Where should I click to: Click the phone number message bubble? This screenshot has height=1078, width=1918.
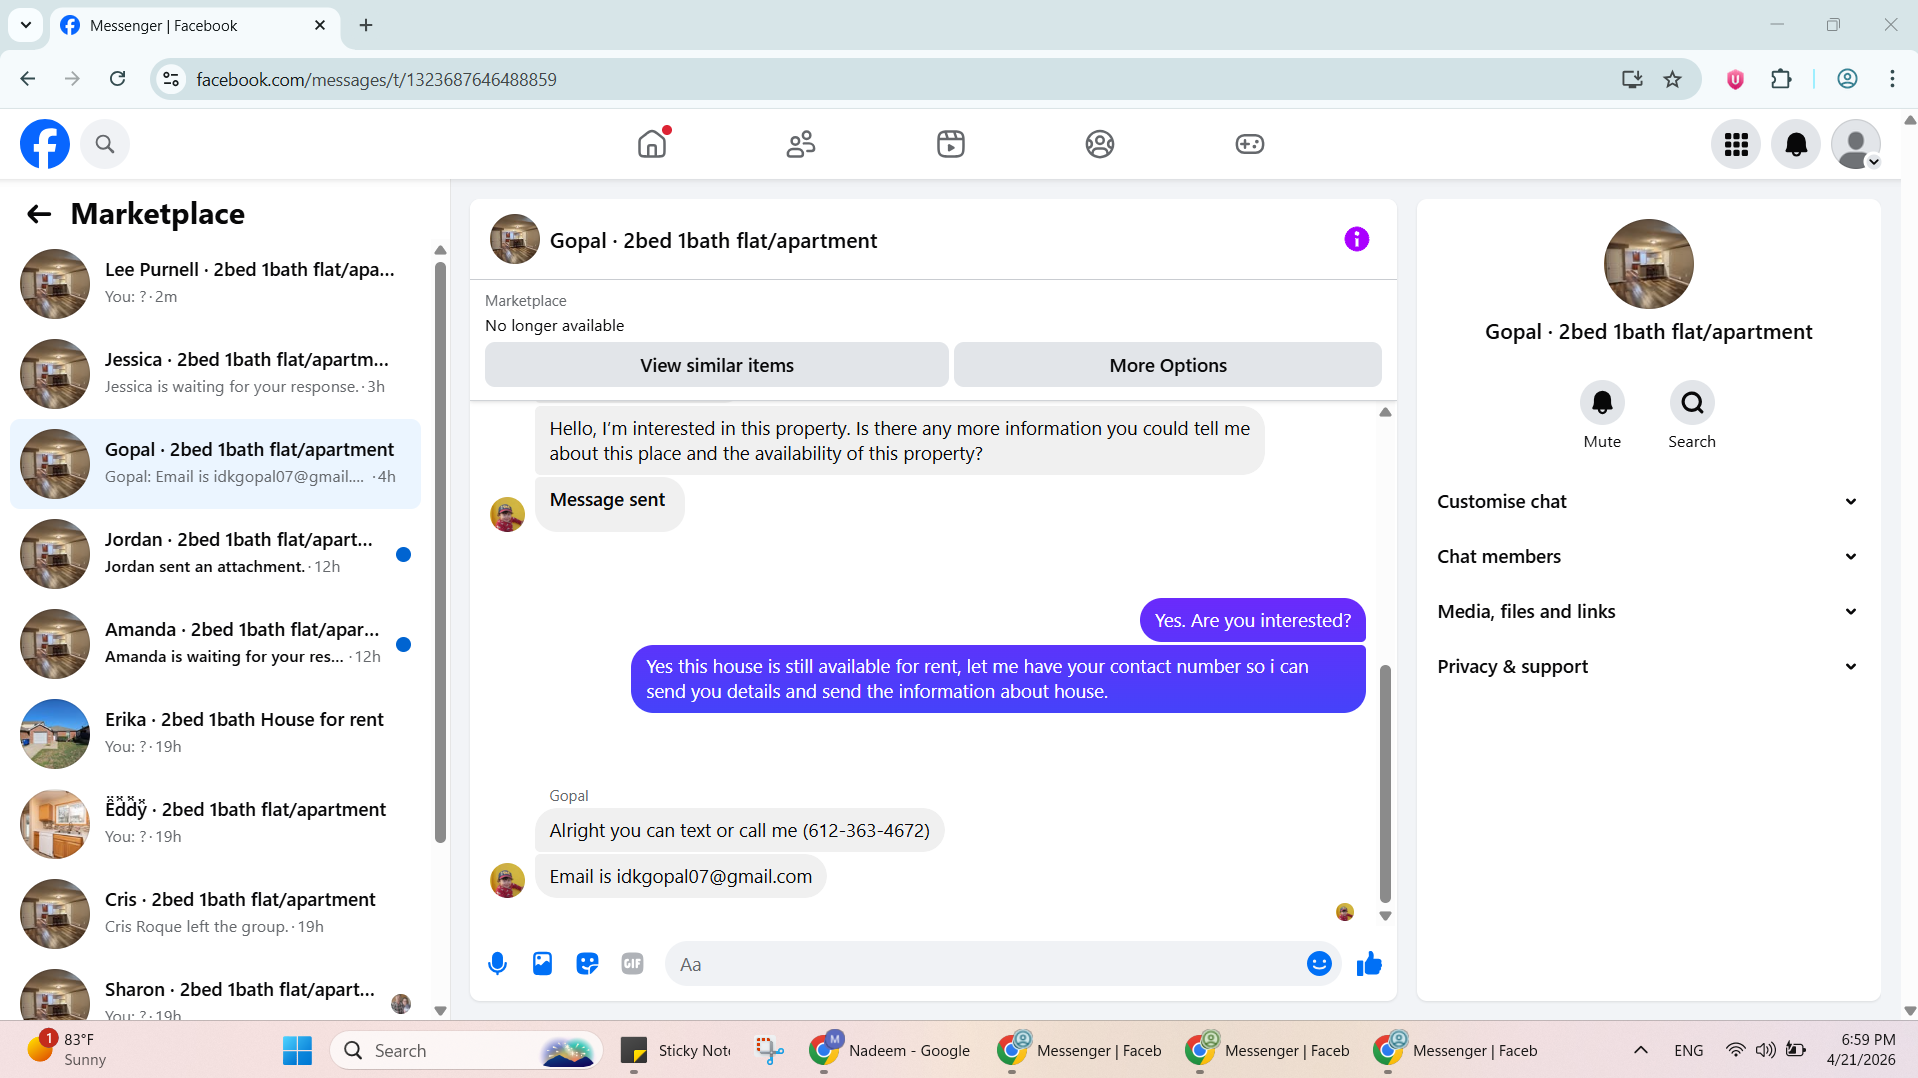pos(739,830)
